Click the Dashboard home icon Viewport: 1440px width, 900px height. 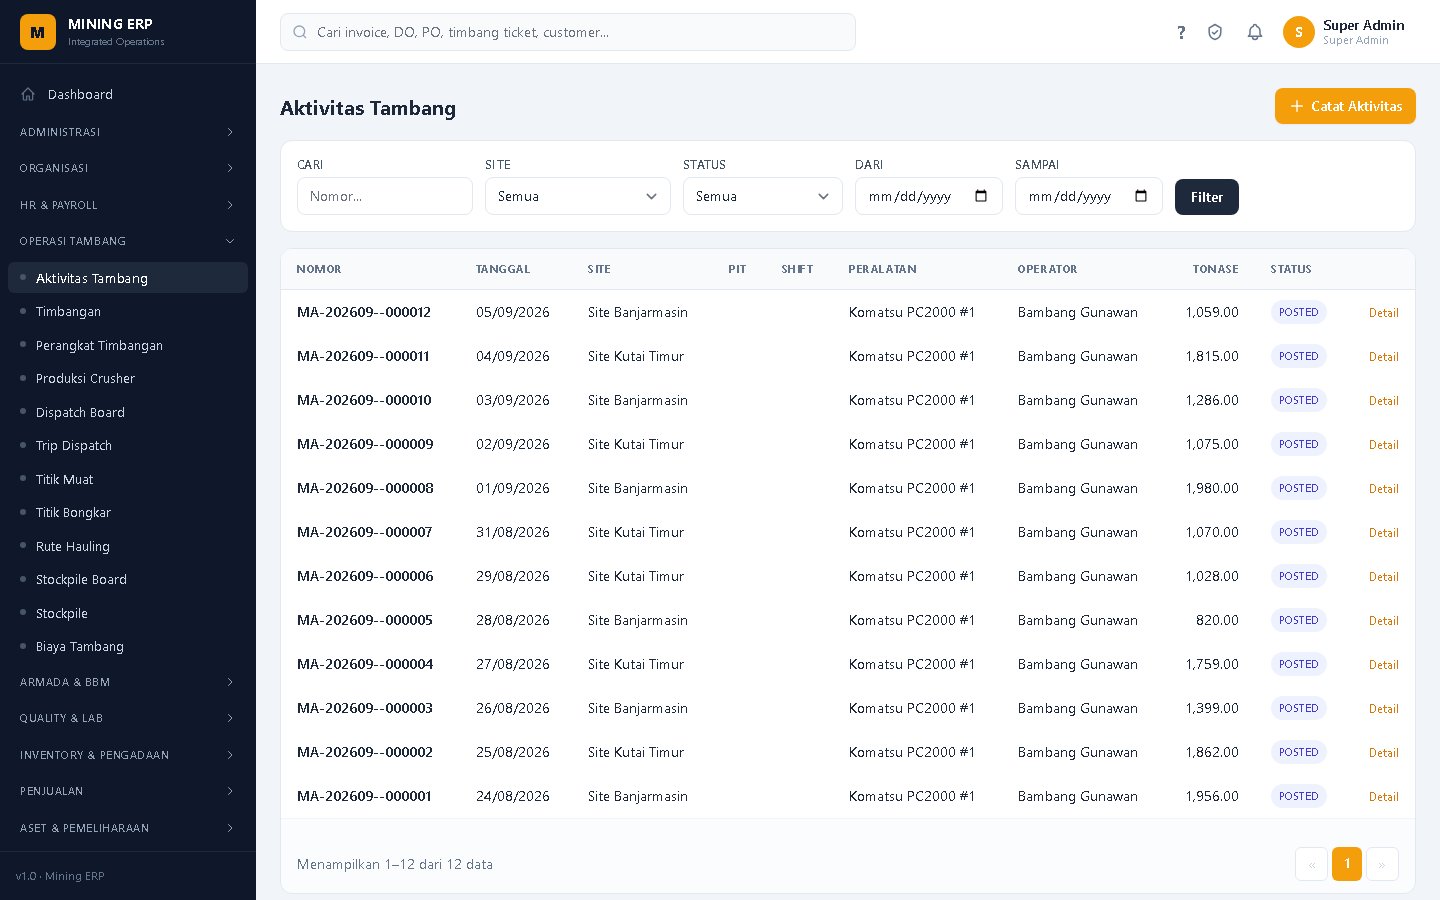(x=28, y=94)
